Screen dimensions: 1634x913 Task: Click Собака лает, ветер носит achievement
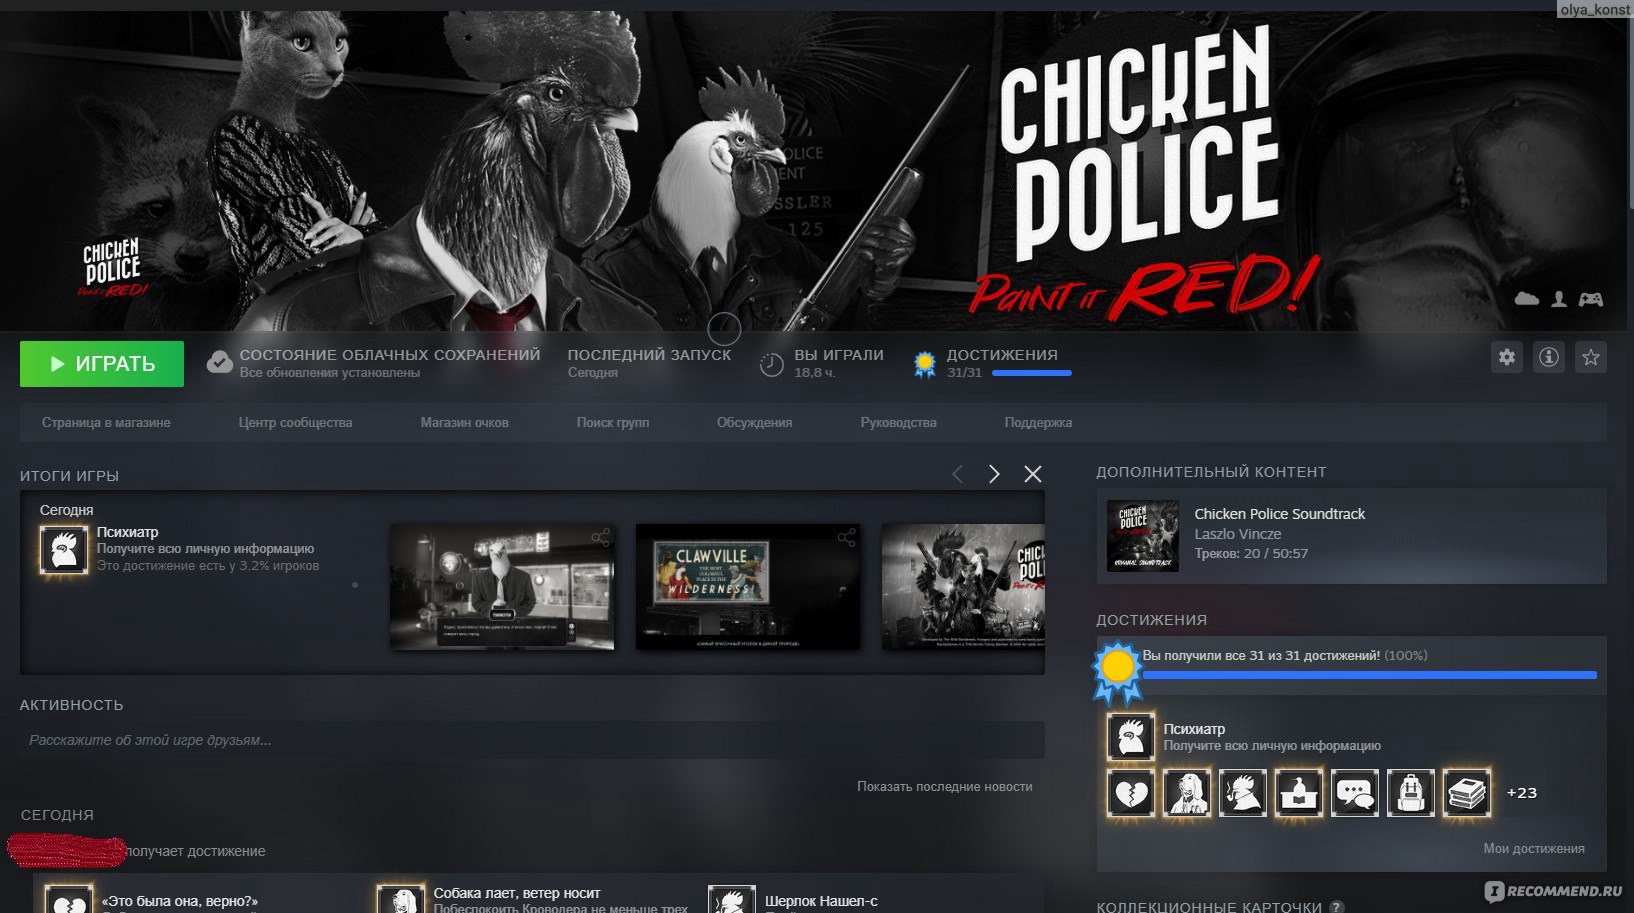point(517,893)
